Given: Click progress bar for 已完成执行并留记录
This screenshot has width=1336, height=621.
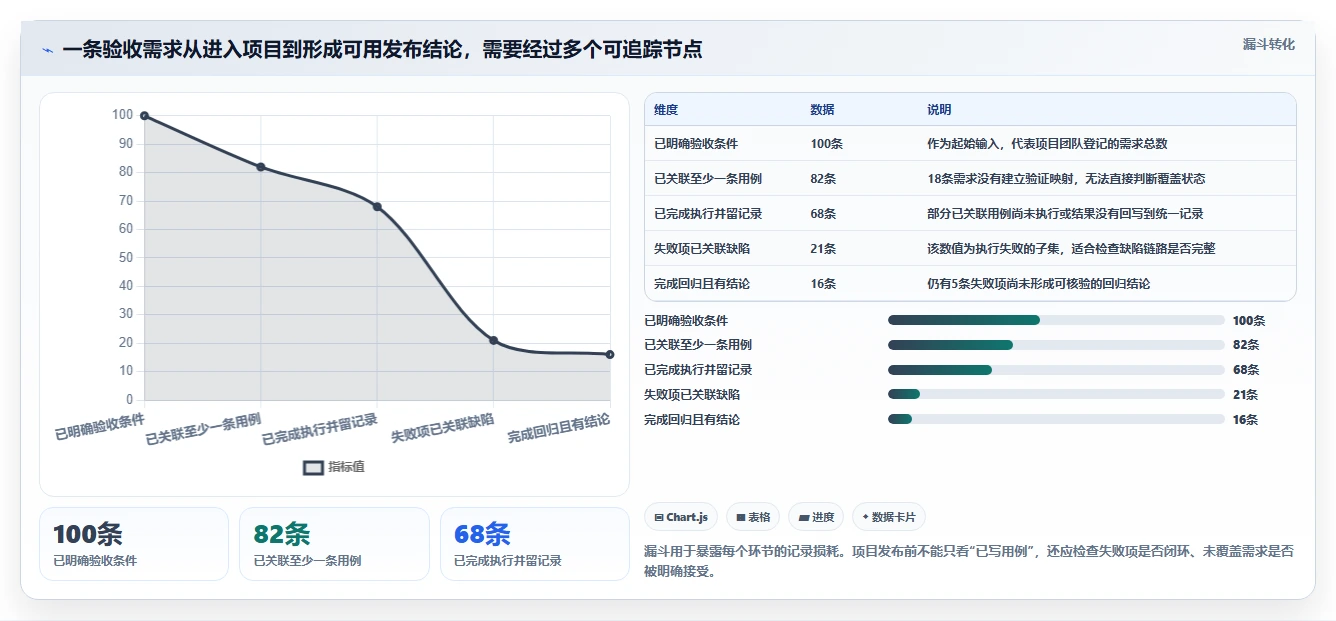Looking at the screenshot, I should [1056, 370].
